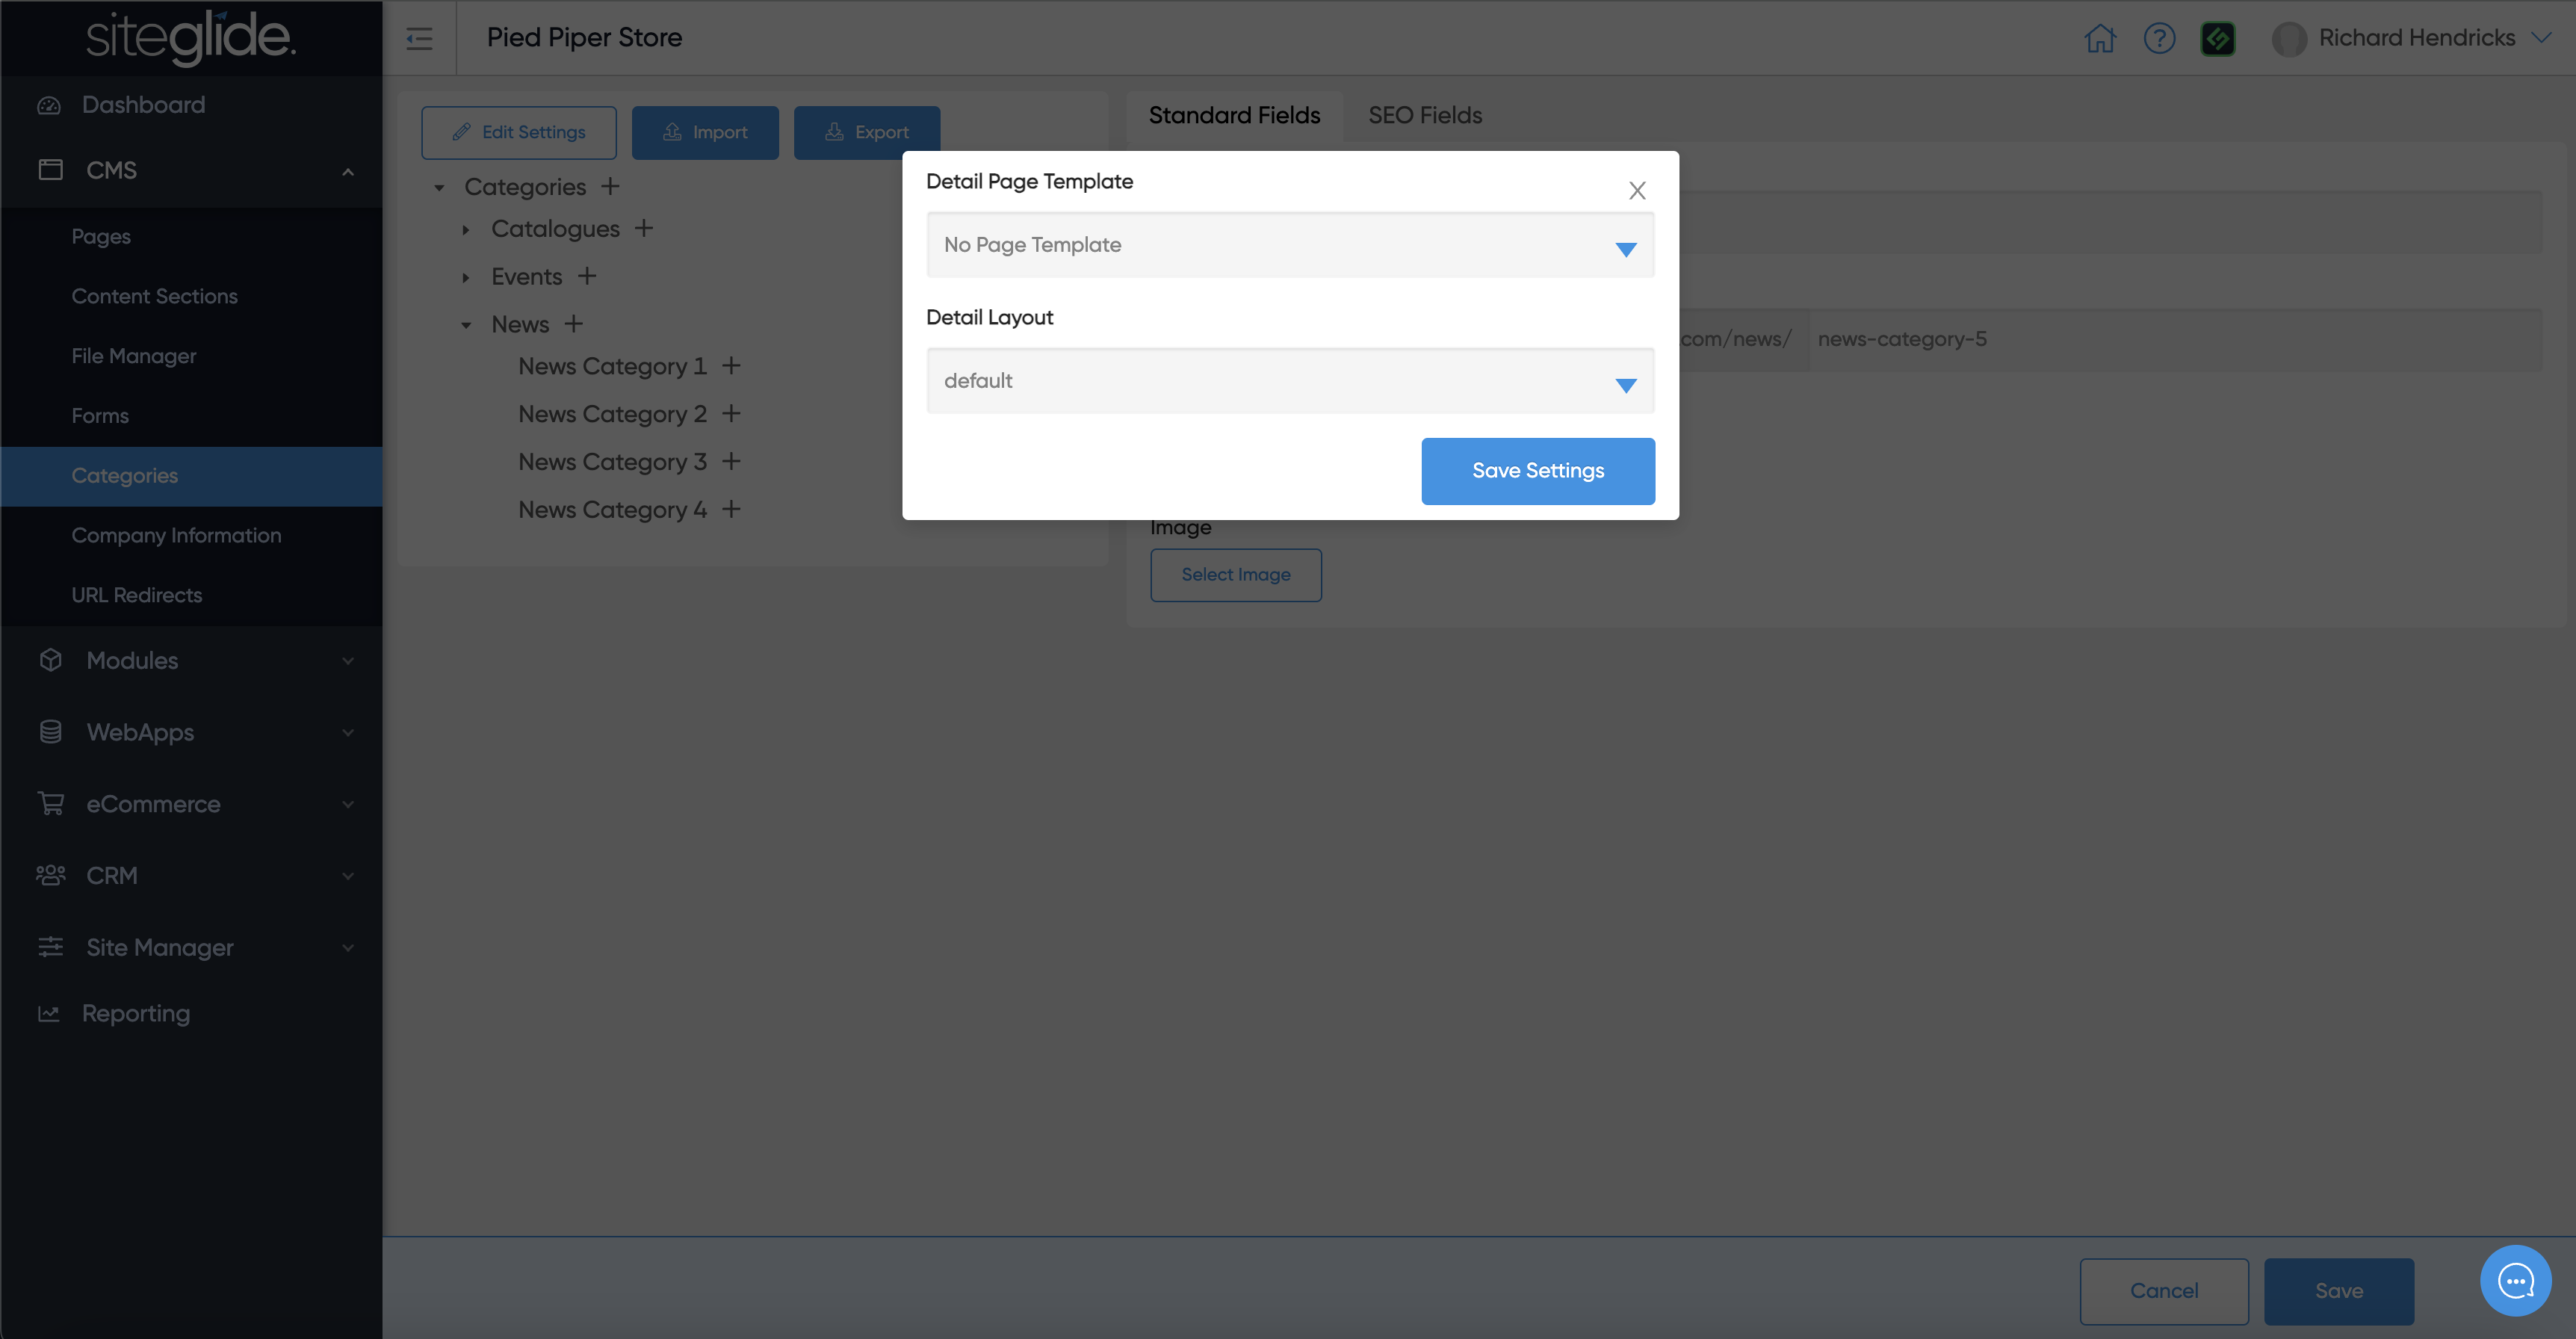This screenshot has width=2576, height=1339.
Task: Switch to the SEO Fields tab
Action: click(x=1424, y=115)
